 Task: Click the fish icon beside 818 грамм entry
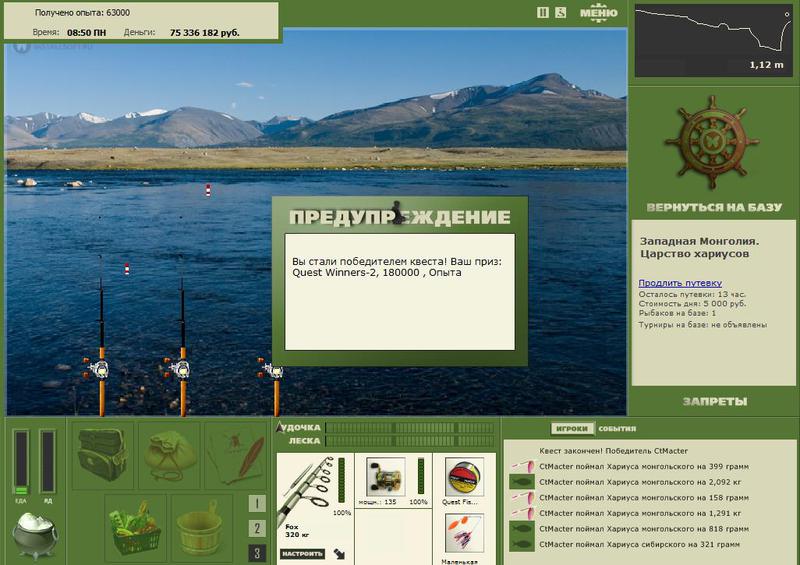[x=522, y=529]
